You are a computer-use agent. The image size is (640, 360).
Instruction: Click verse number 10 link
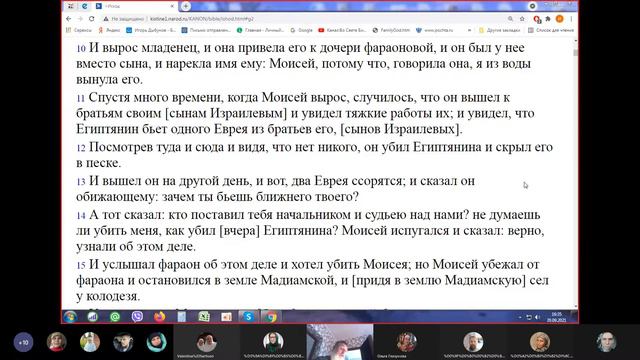(x=81, y=49)
